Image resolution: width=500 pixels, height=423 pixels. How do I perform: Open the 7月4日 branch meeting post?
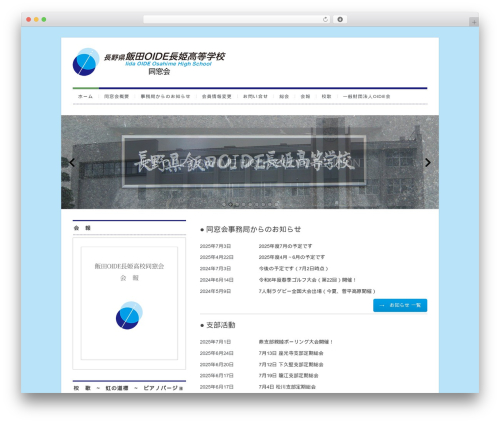pyautogui.click(x=287, y=387)
